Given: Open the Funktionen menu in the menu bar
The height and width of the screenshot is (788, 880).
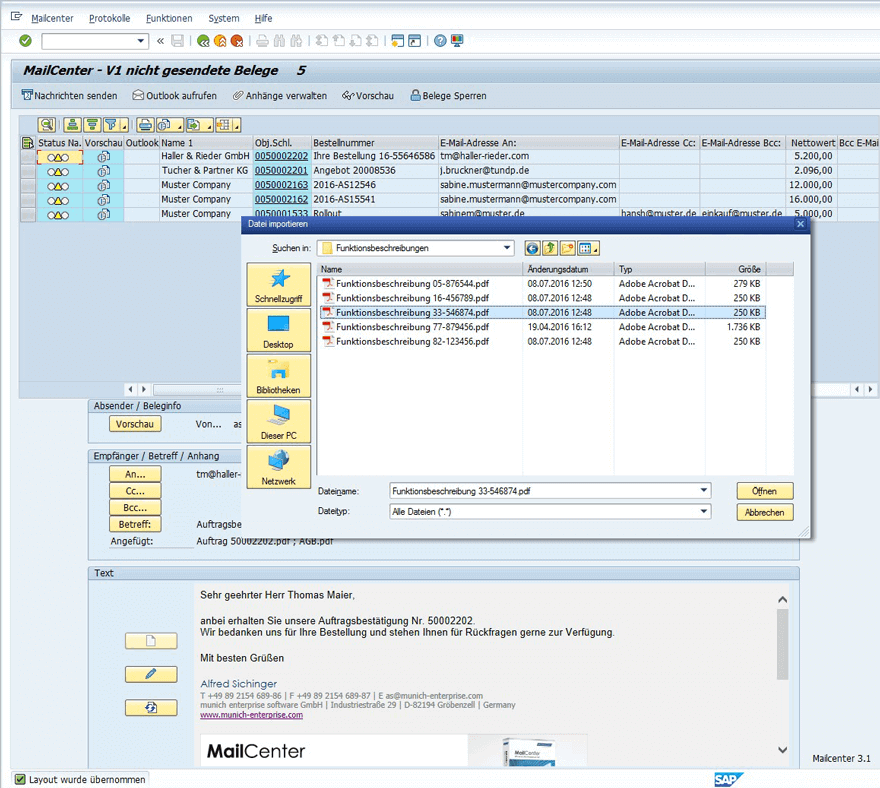Looking at the screenshot, I should (168, 18).
